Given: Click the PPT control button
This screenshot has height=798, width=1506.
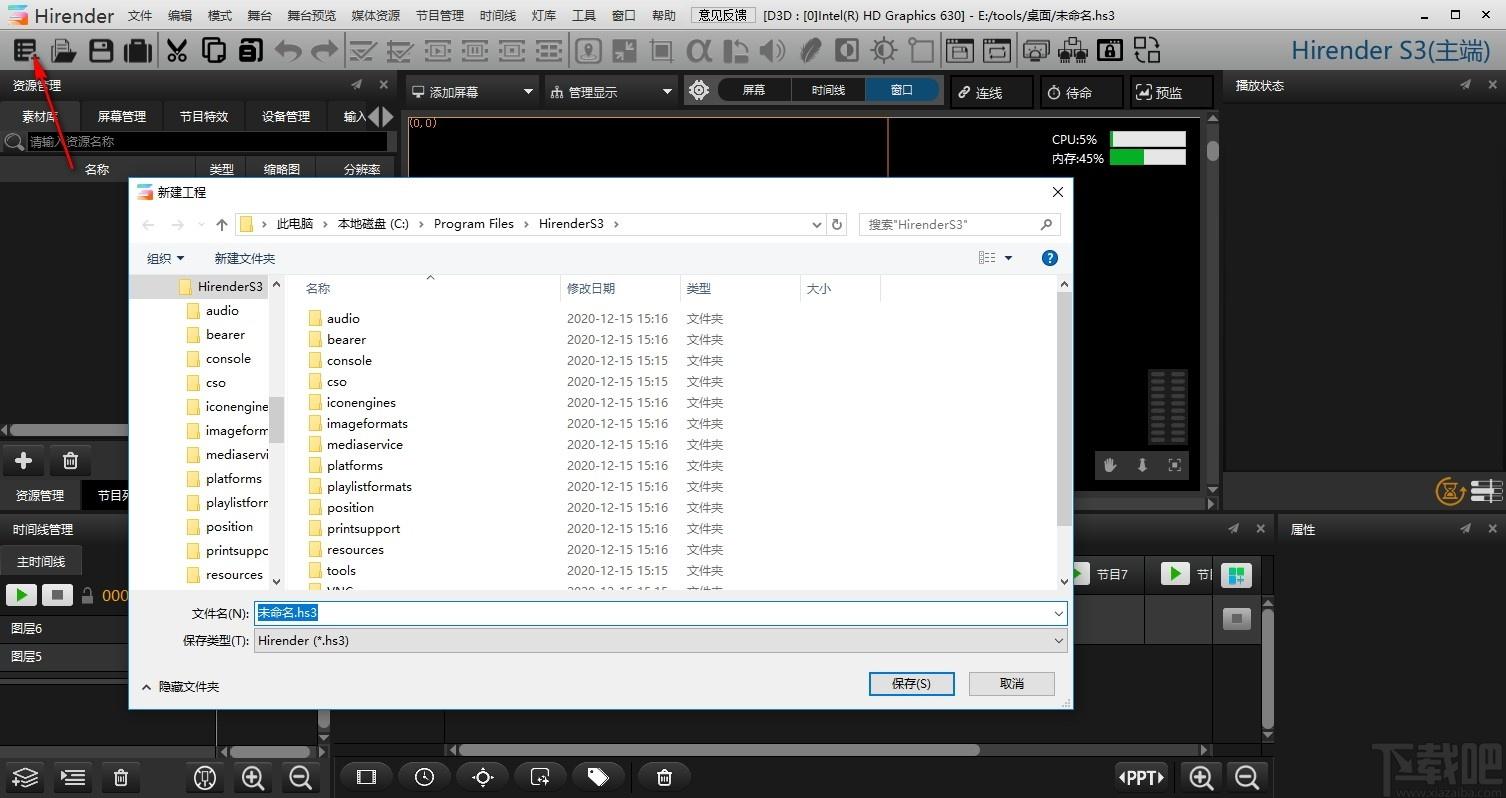Looking at the screenshot, I should click(x=1141, y=777).
